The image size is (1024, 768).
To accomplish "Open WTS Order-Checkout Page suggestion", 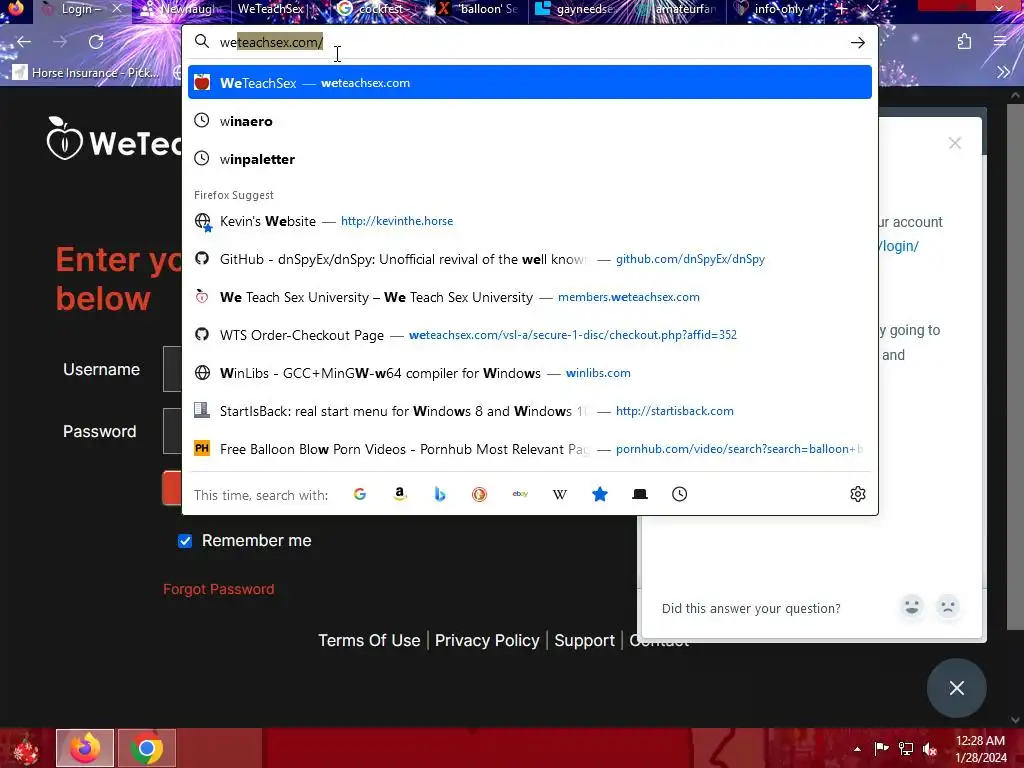I will tap(530, 334).
